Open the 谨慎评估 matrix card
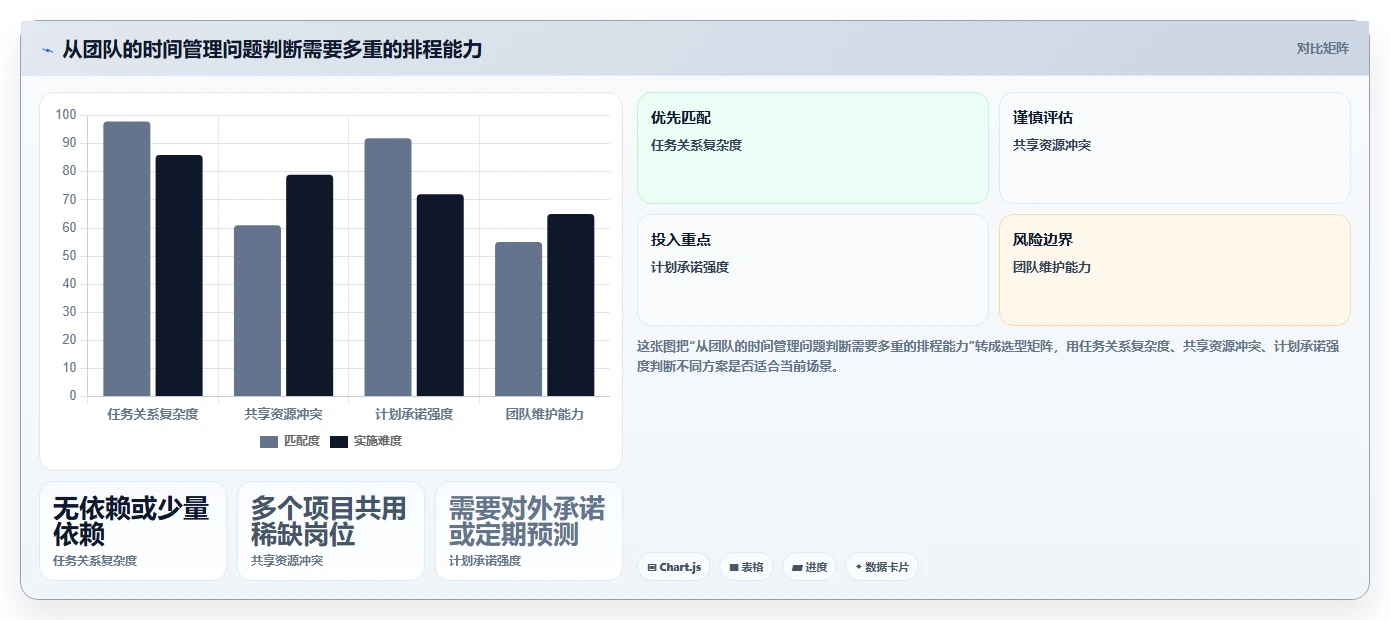 pyautogui.click(x=1174, y=148)
